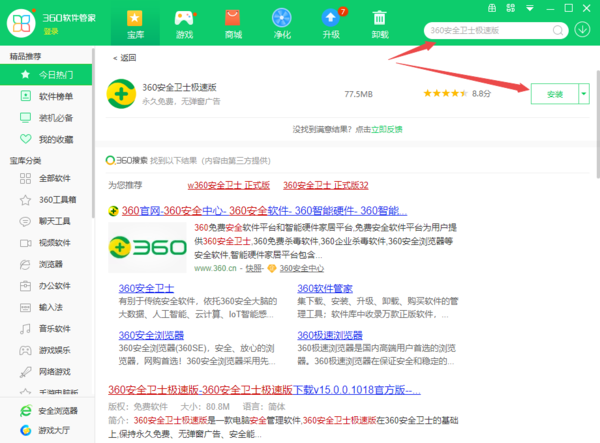Click the search input field
600x443 pixels.
(x=490, y=30)
